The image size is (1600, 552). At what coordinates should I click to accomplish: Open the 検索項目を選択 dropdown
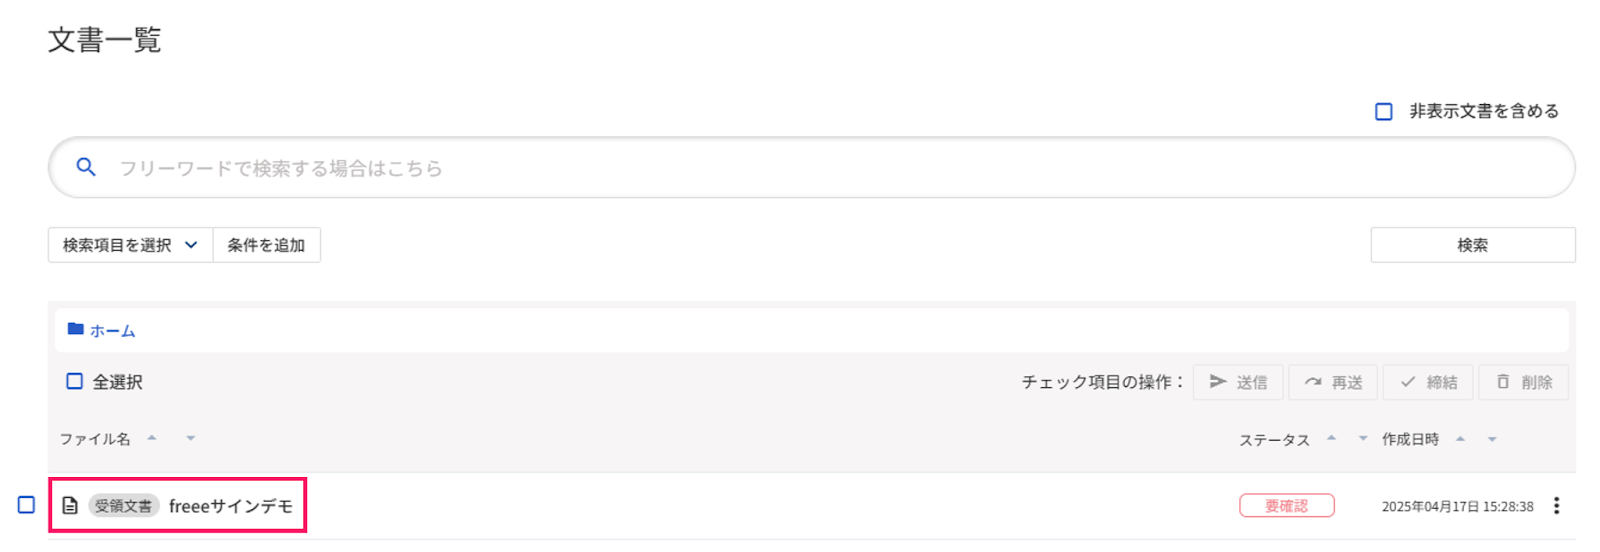click(x=130, y=245)
